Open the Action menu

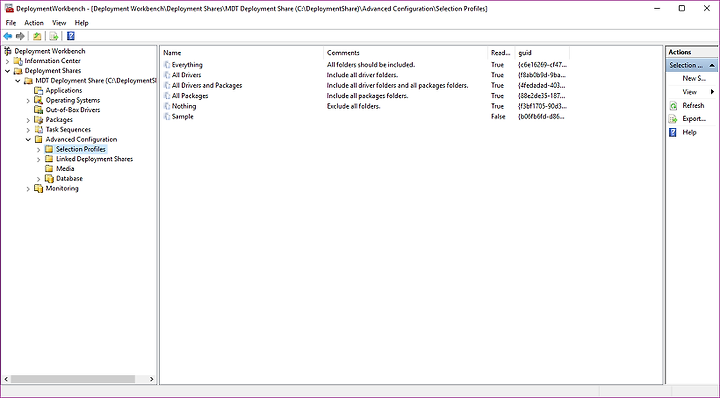pos(34,22)
